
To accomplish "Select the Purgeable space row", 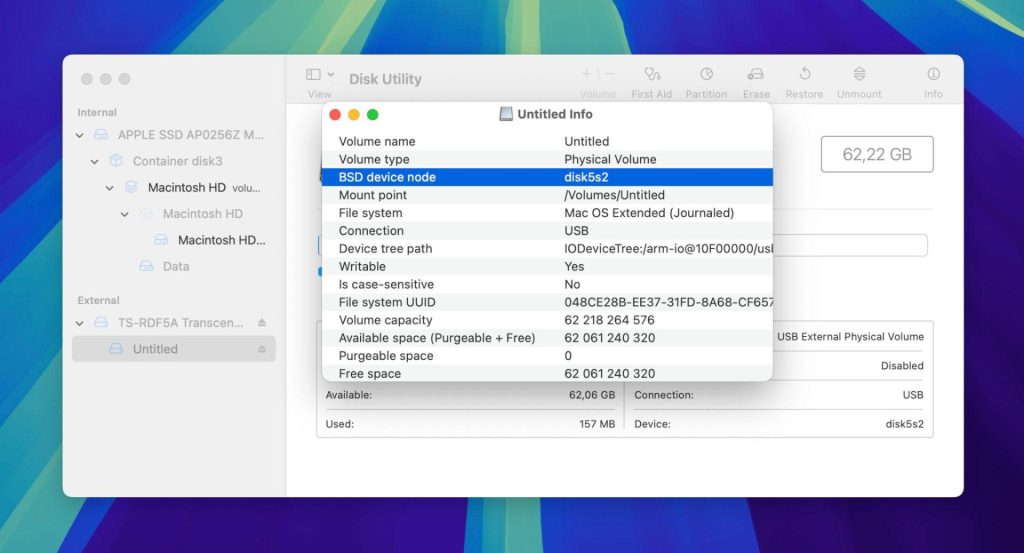I will [547, 356].
